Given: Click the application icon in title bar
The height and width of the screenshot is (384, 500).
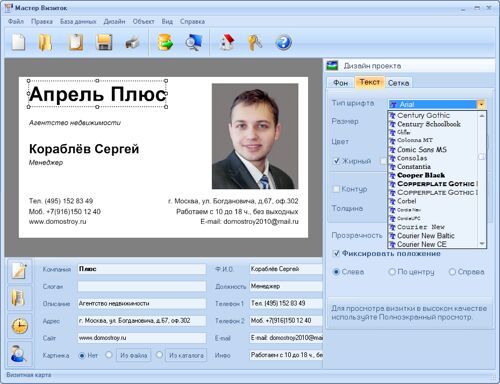Looking at the screenshot, I should pyautogui.click(x=9, y=8).
